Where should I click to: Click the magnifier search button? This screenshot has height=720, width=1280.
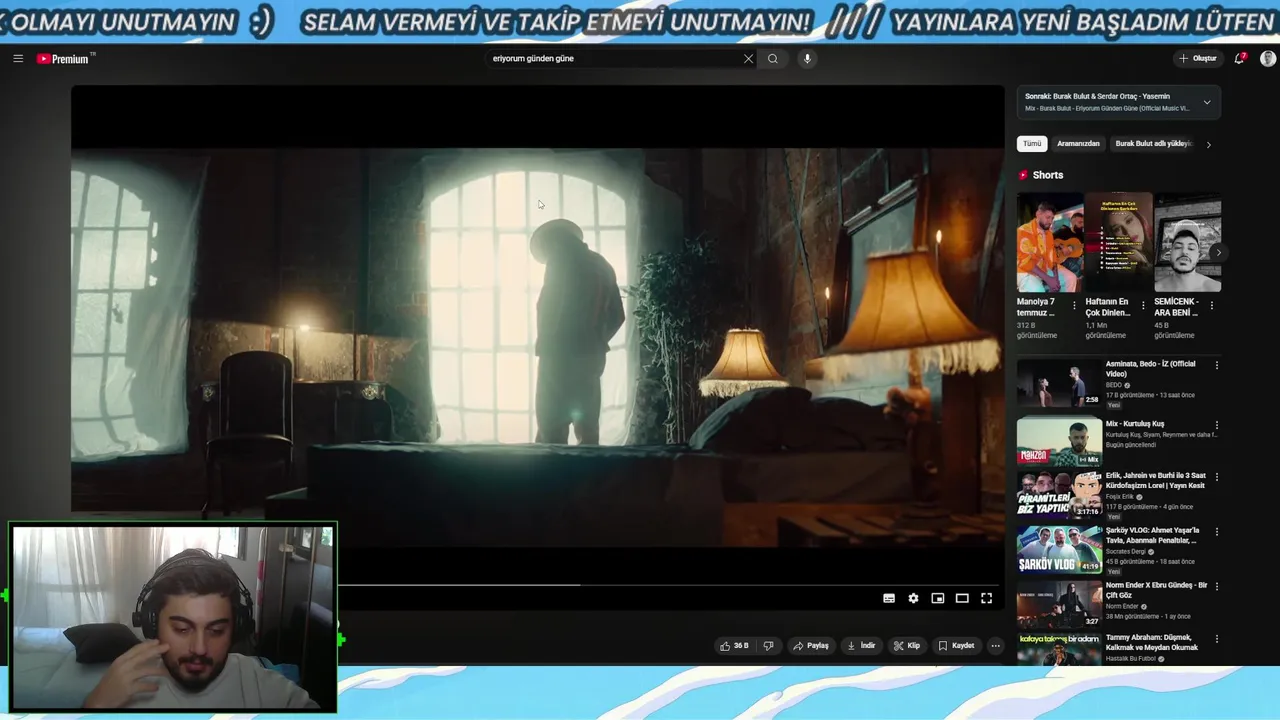[x=772, y=59]
